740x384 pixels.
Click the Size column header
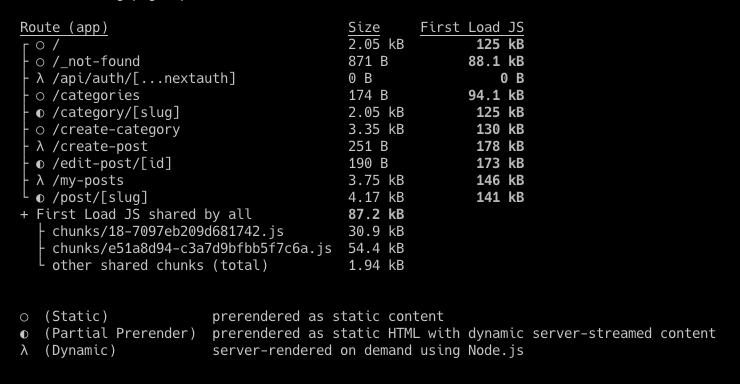pos(364,28)
